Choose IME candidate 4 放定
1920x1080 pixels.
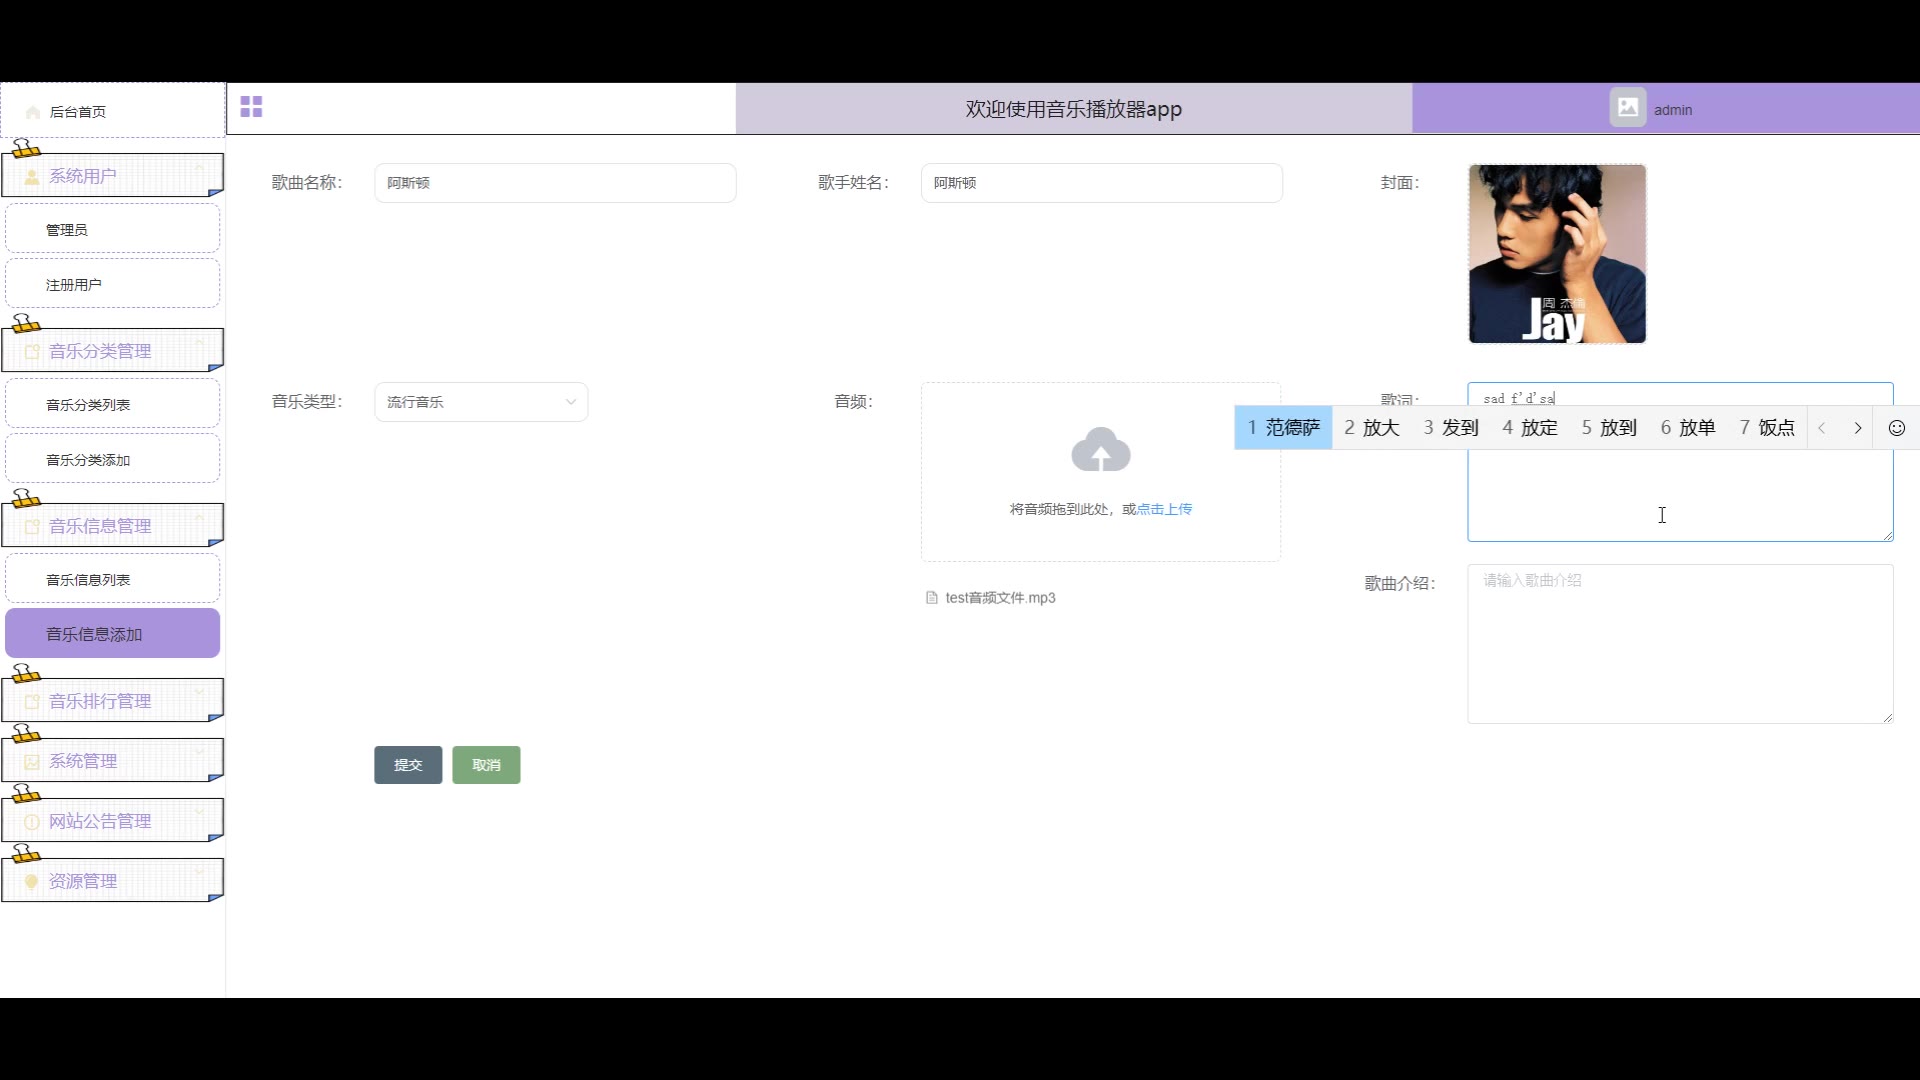(x=1530, y=428)
